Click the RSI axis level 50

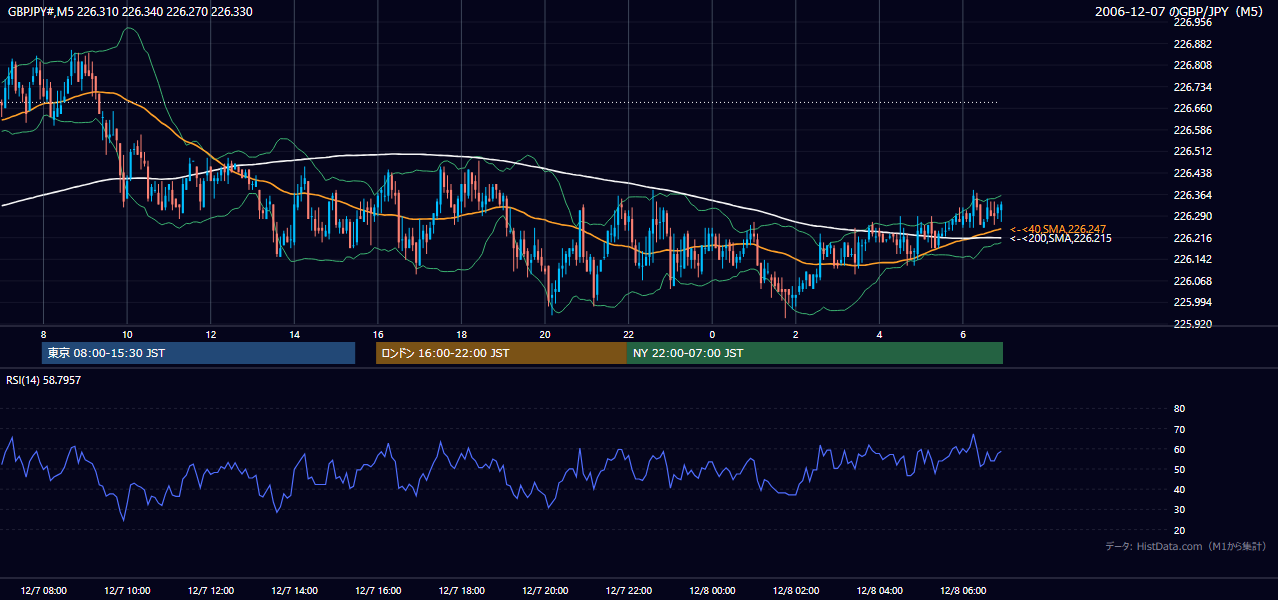coord(1179,469)
